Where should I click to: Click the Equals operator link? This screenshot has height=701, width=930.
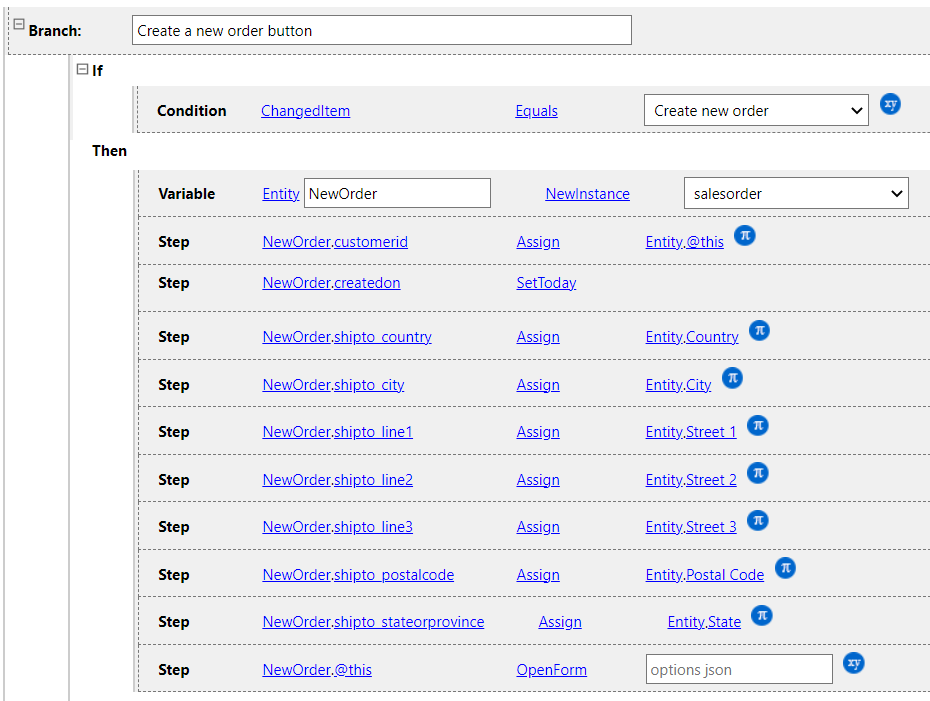tap(536, 111)
